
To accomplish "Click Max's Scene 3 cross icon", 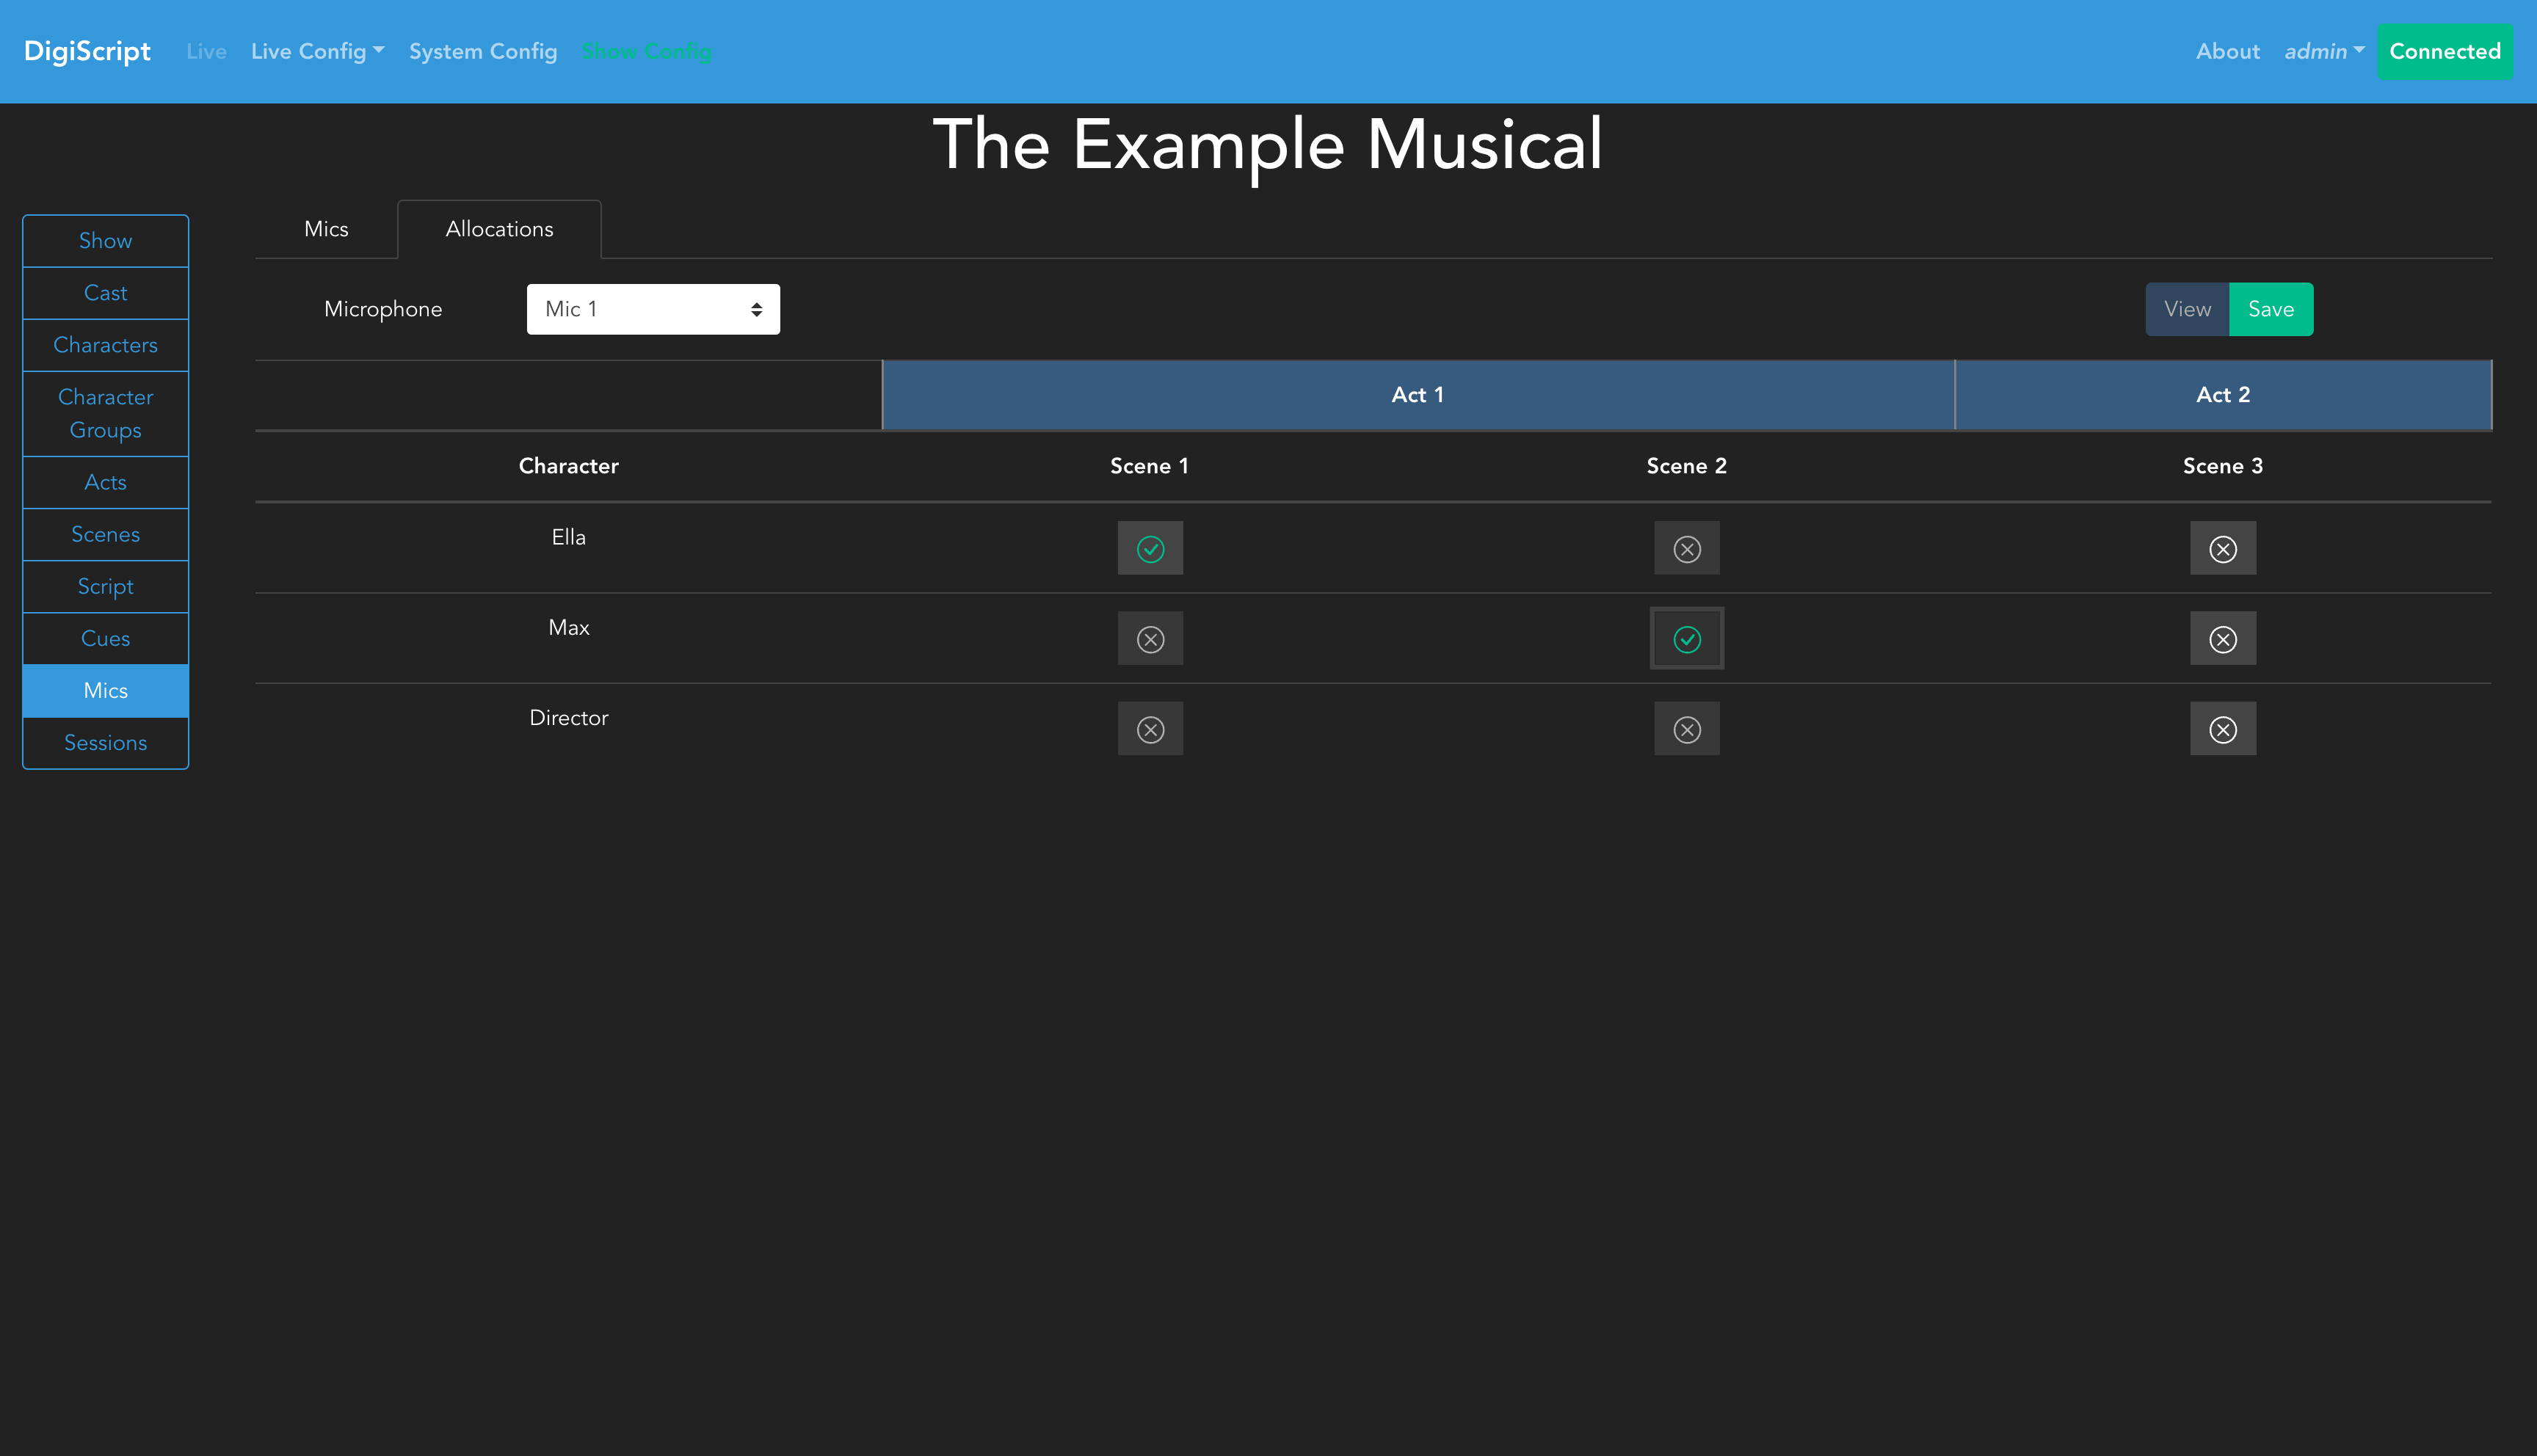I will [2222, 638].
